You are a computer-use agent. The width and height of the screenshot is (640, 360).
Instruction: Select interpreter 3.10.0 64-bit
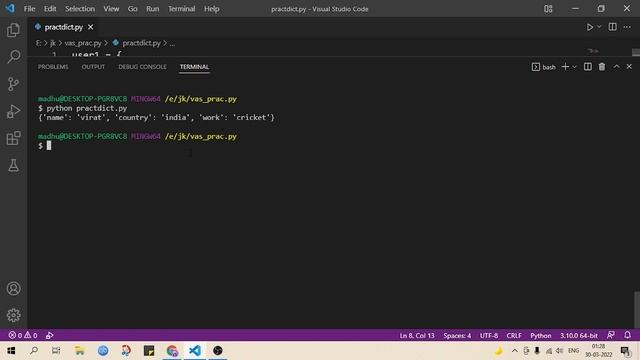click(x=579, y=336)
